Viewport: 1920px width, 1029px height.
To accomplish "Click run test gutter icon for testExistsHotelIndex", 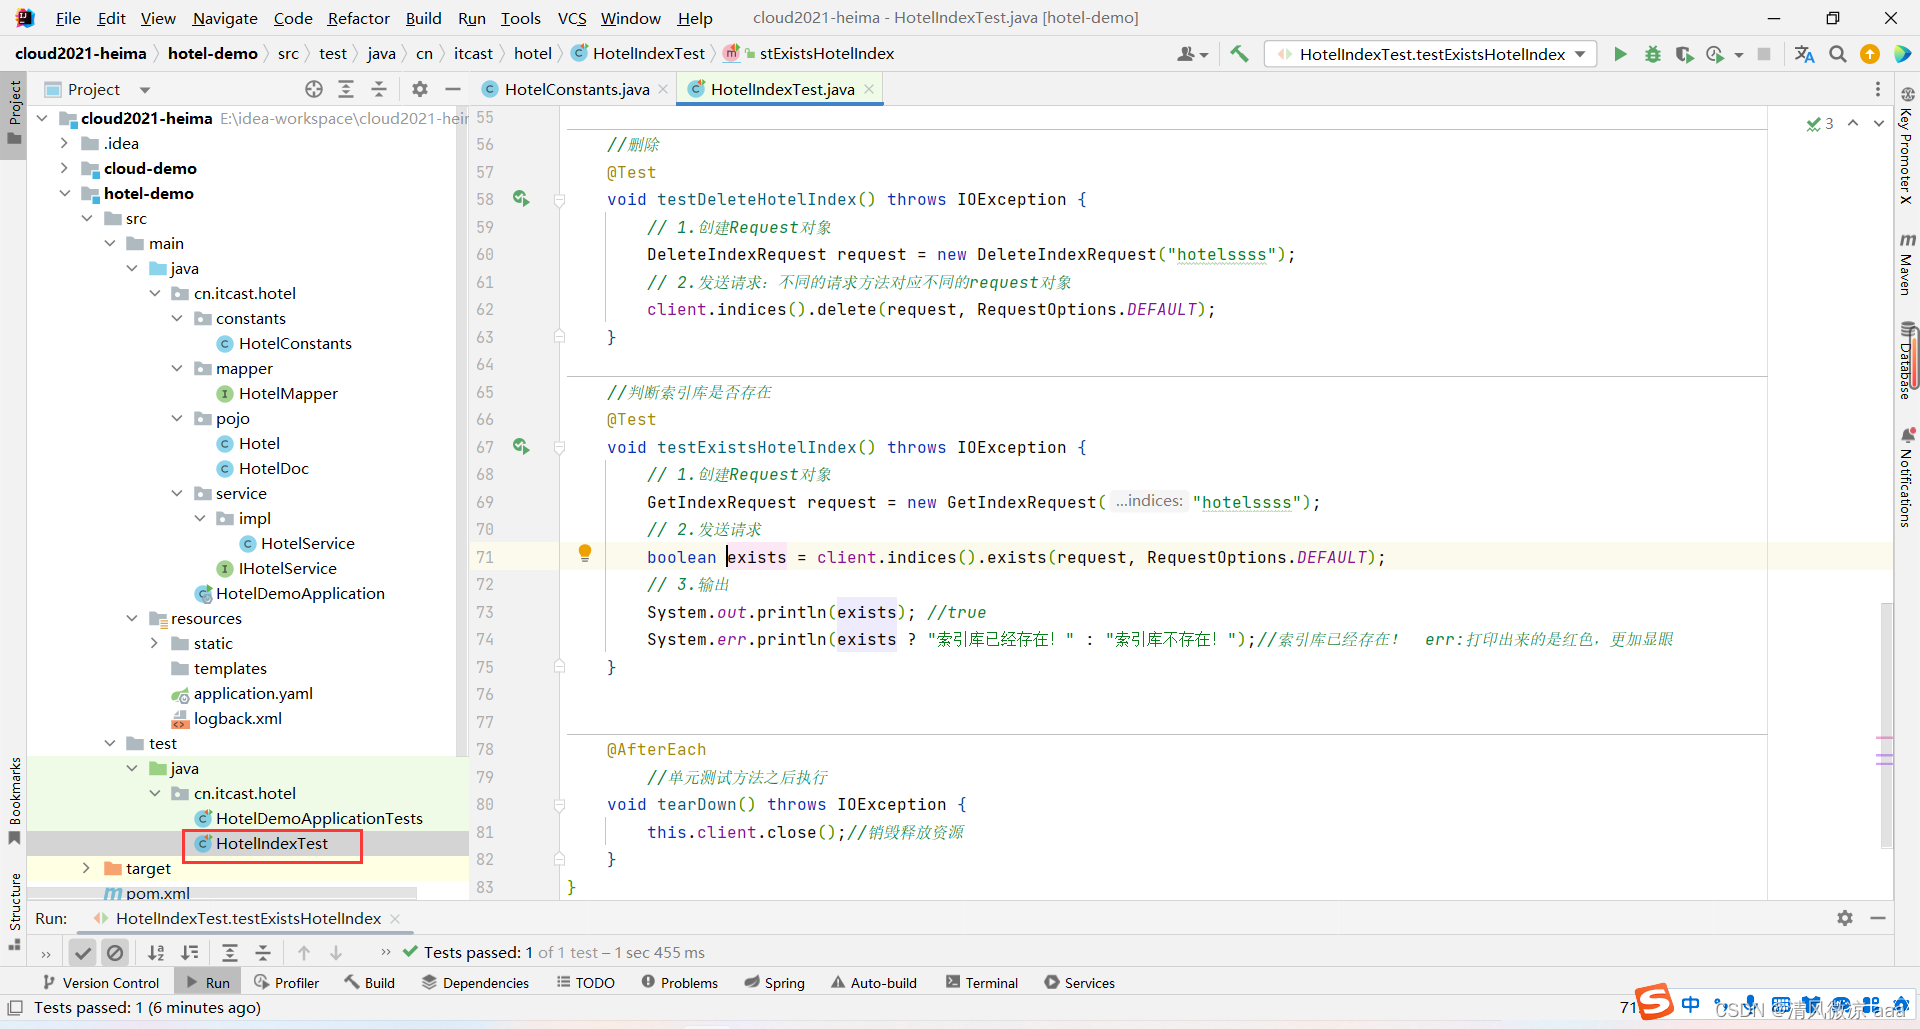I will [x=521, y=446].
